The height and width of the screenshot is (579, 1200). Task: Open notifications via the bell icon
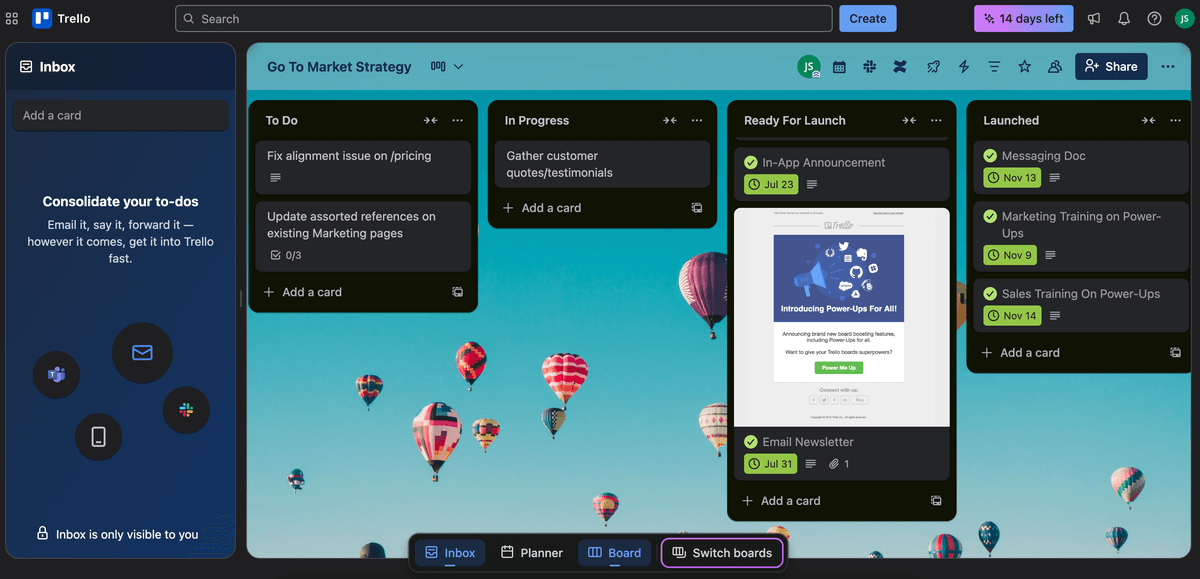tap(1122, 17)
